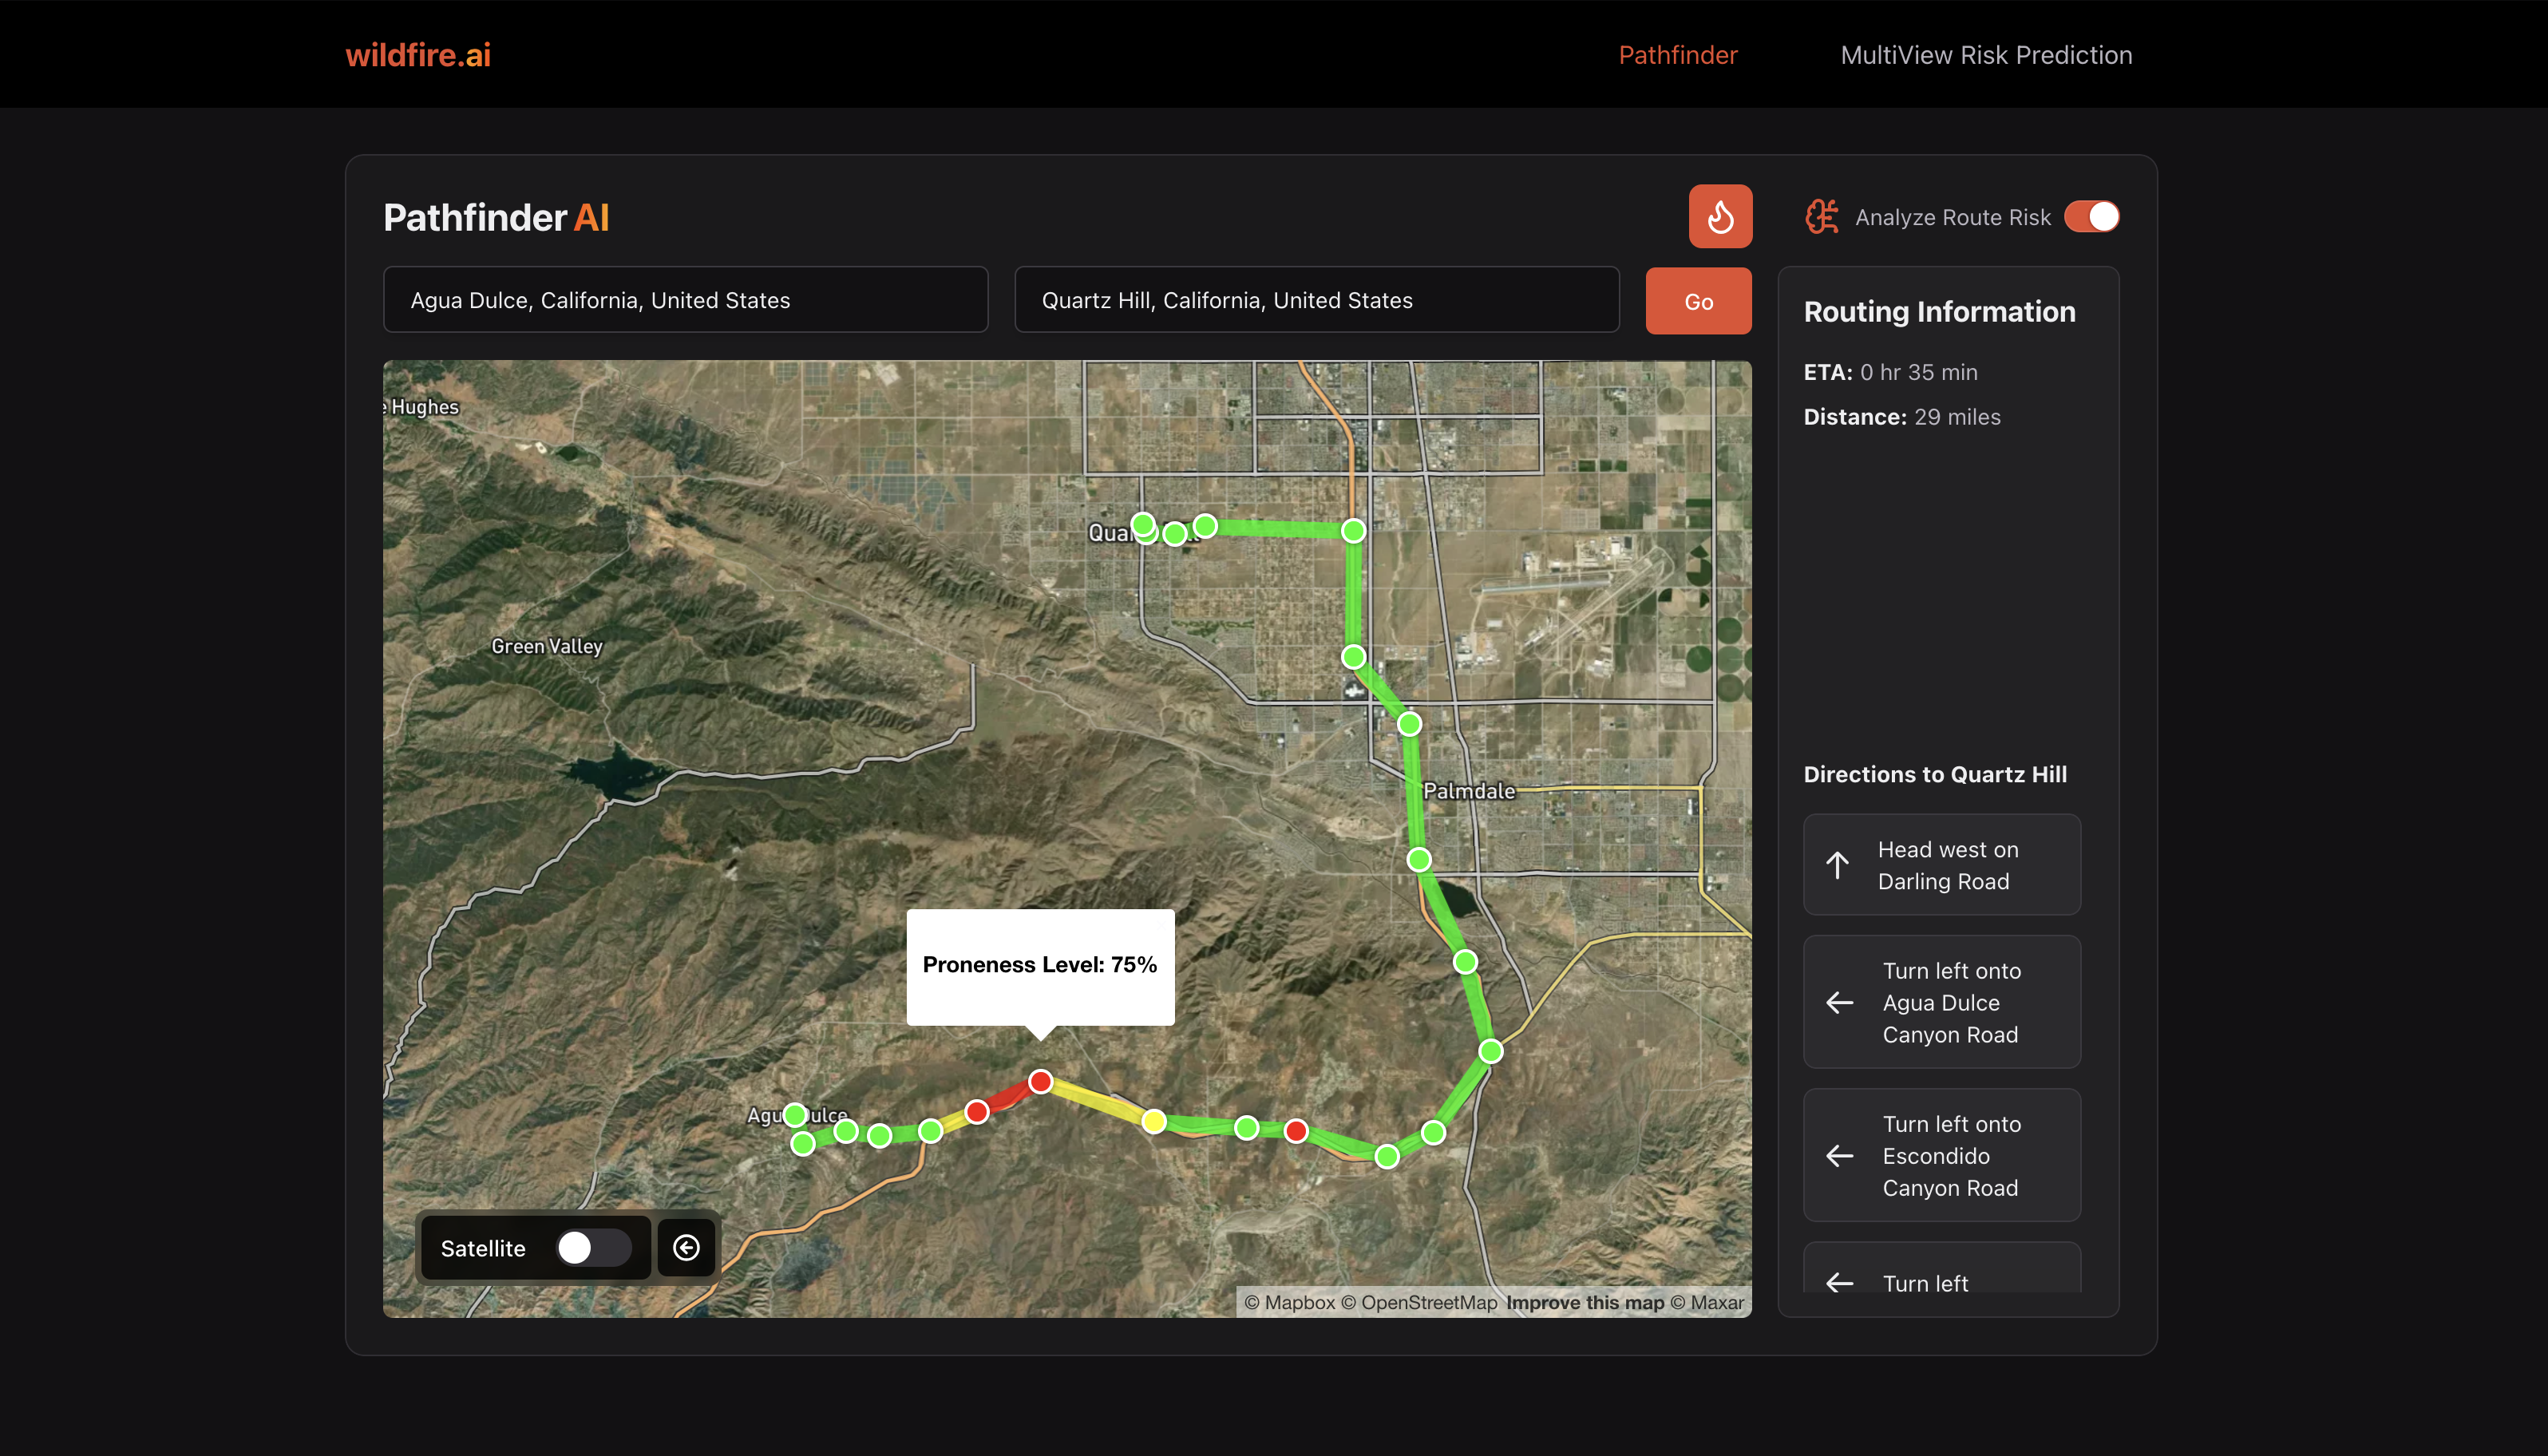Click the Improve this map link
Viewport: 2548px width, 1456px height.
1584,1302
